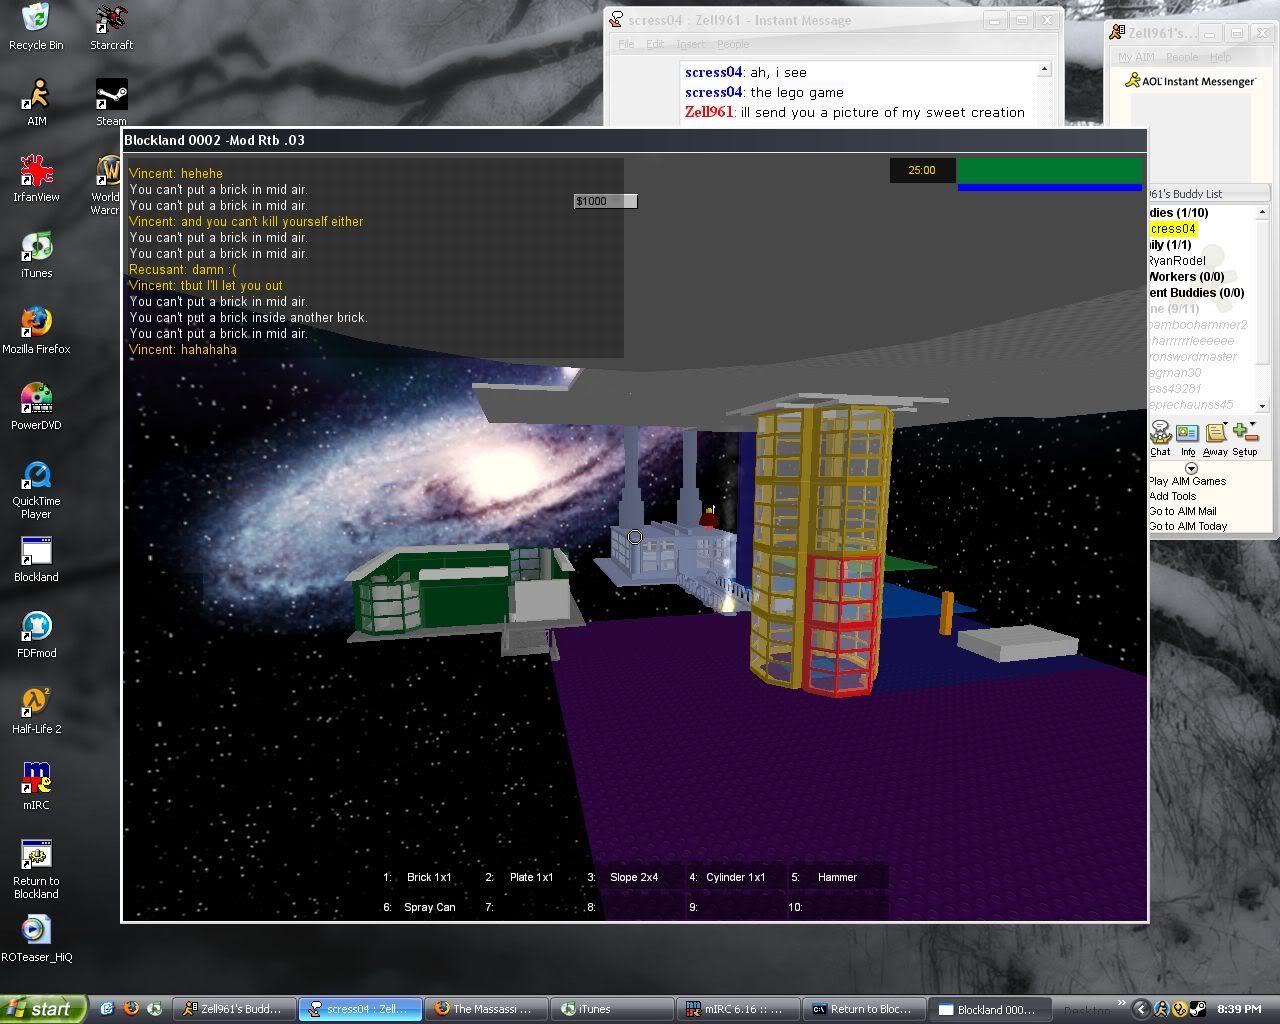Open the Help menu in Buddy List window
1280x1024 pixels.
[x=1220, y=57]
